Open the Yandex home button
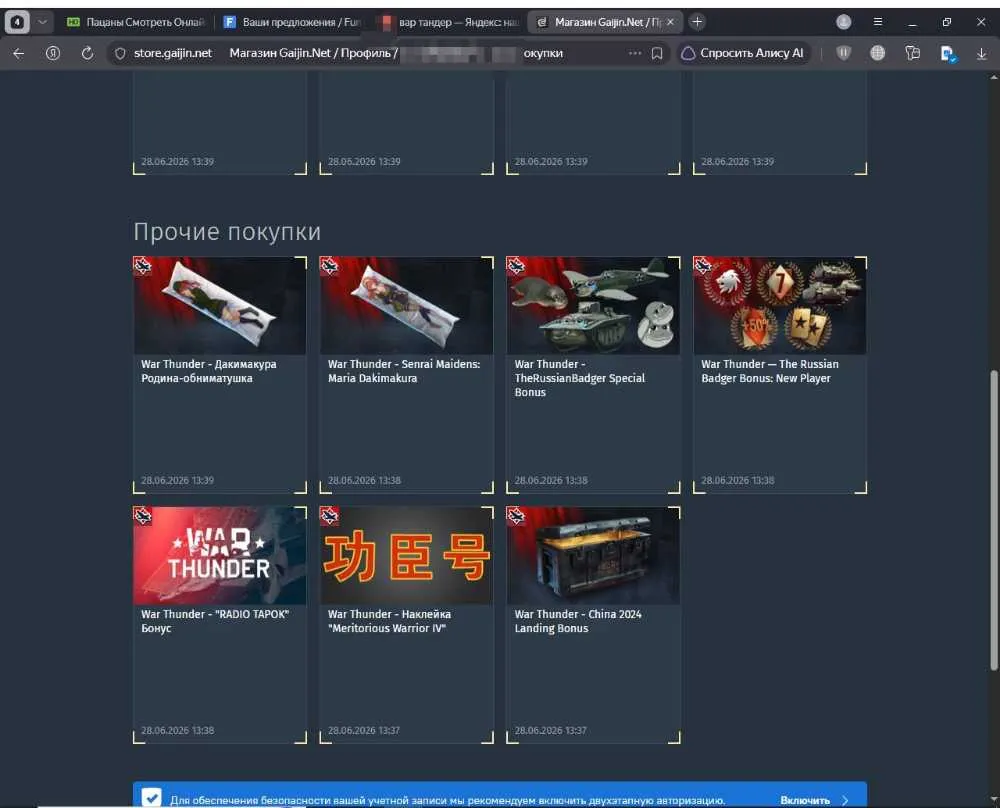Screen dimensions: 1000x808 point(53,54)
